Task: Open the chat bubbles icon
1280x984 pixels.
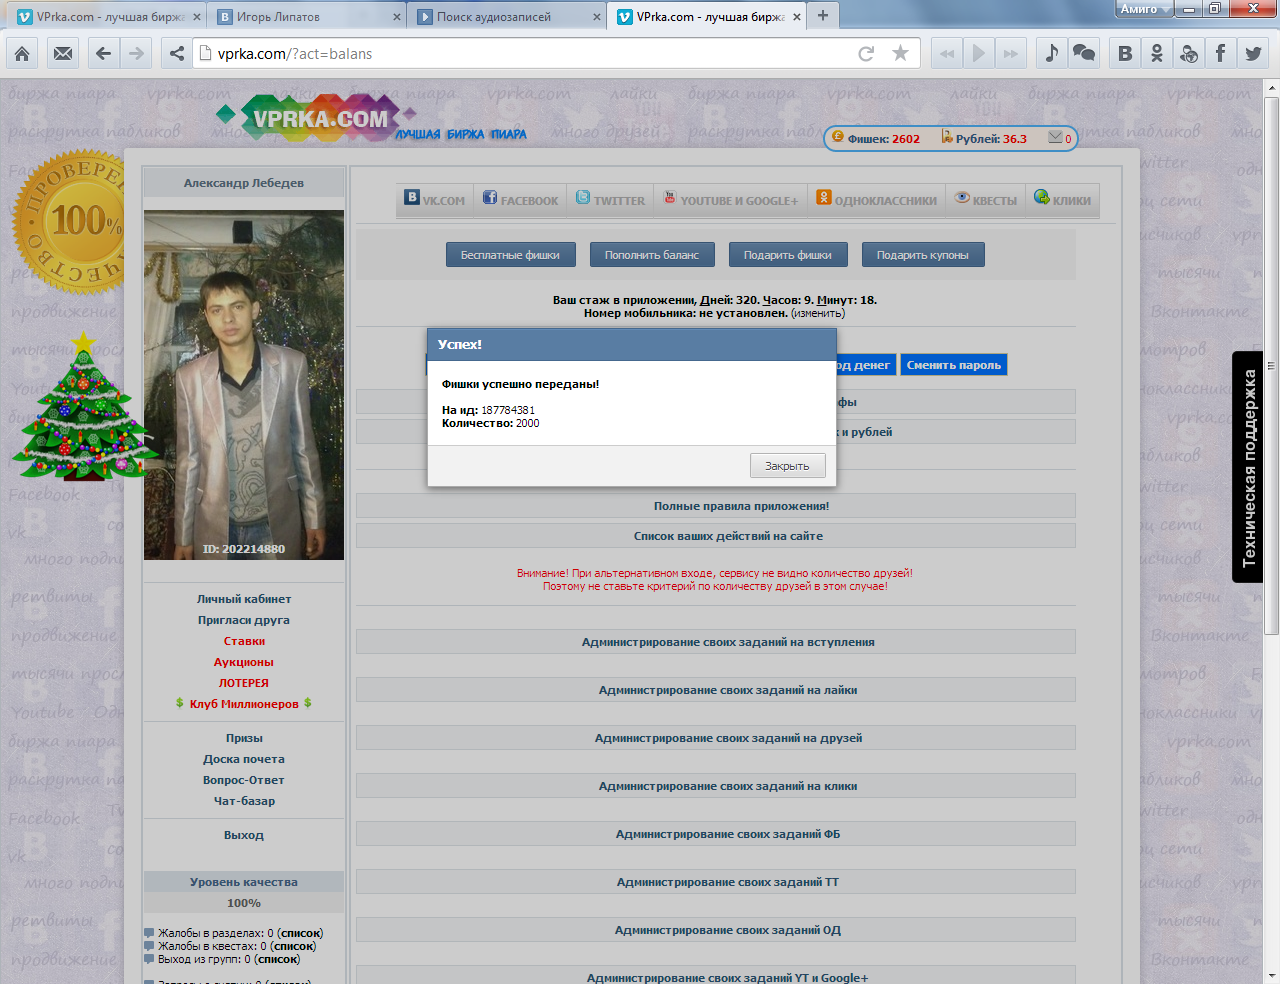Action: tap(1084, 54)
